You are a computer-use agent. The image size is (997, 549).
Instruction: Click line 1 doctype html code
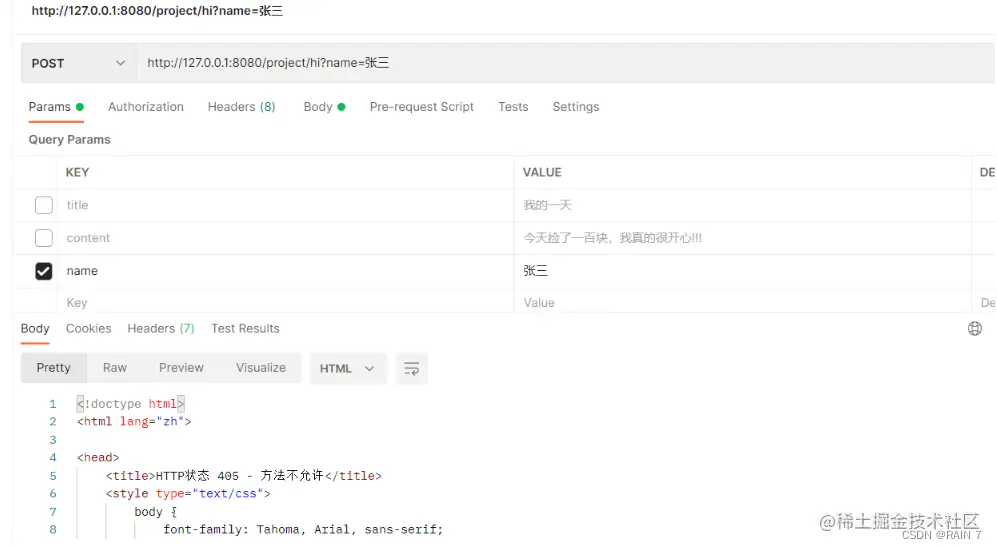(x=130, y=404)
